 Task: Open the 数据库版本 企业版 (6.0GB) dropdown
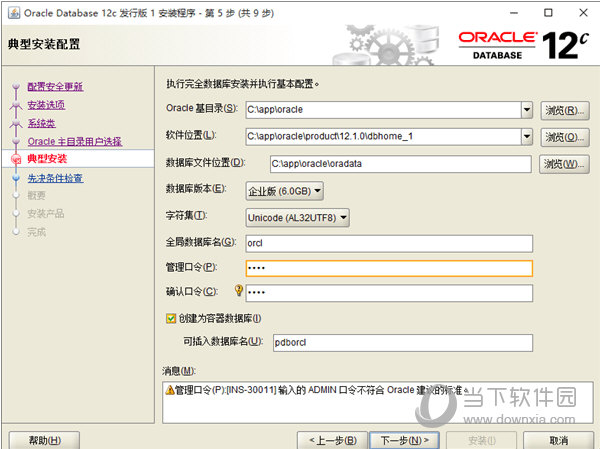[x=284, y=191]
